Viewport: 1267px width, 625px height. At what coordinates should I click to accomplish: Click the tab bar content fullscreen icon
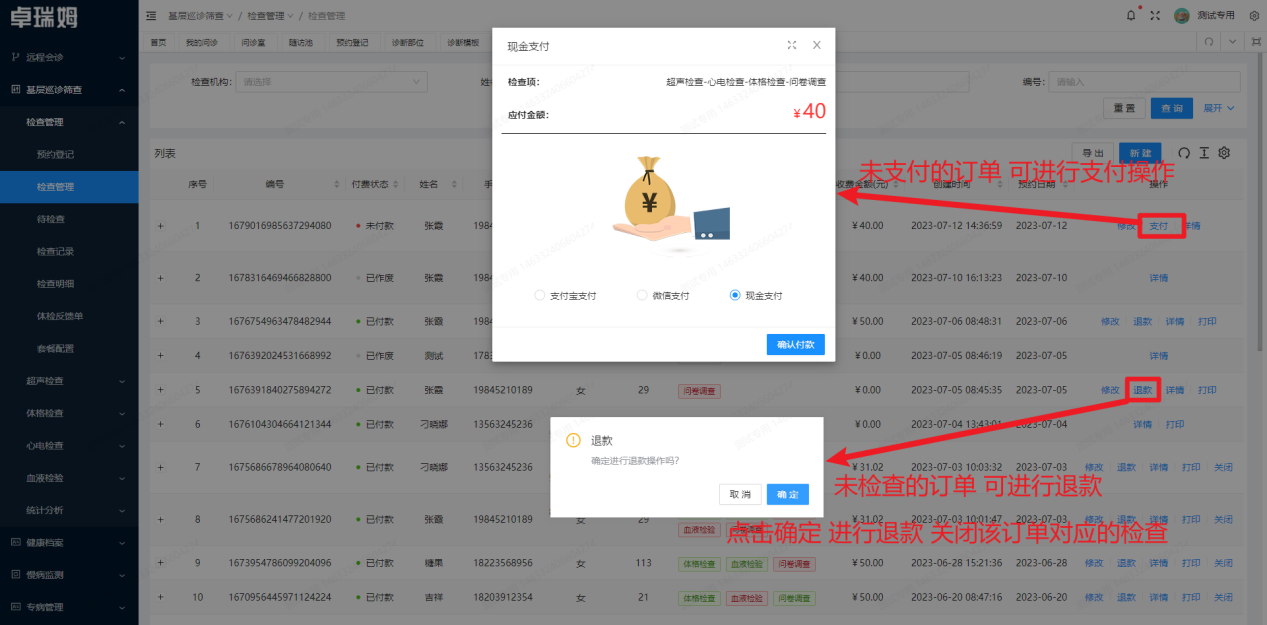pos(1255,42)
